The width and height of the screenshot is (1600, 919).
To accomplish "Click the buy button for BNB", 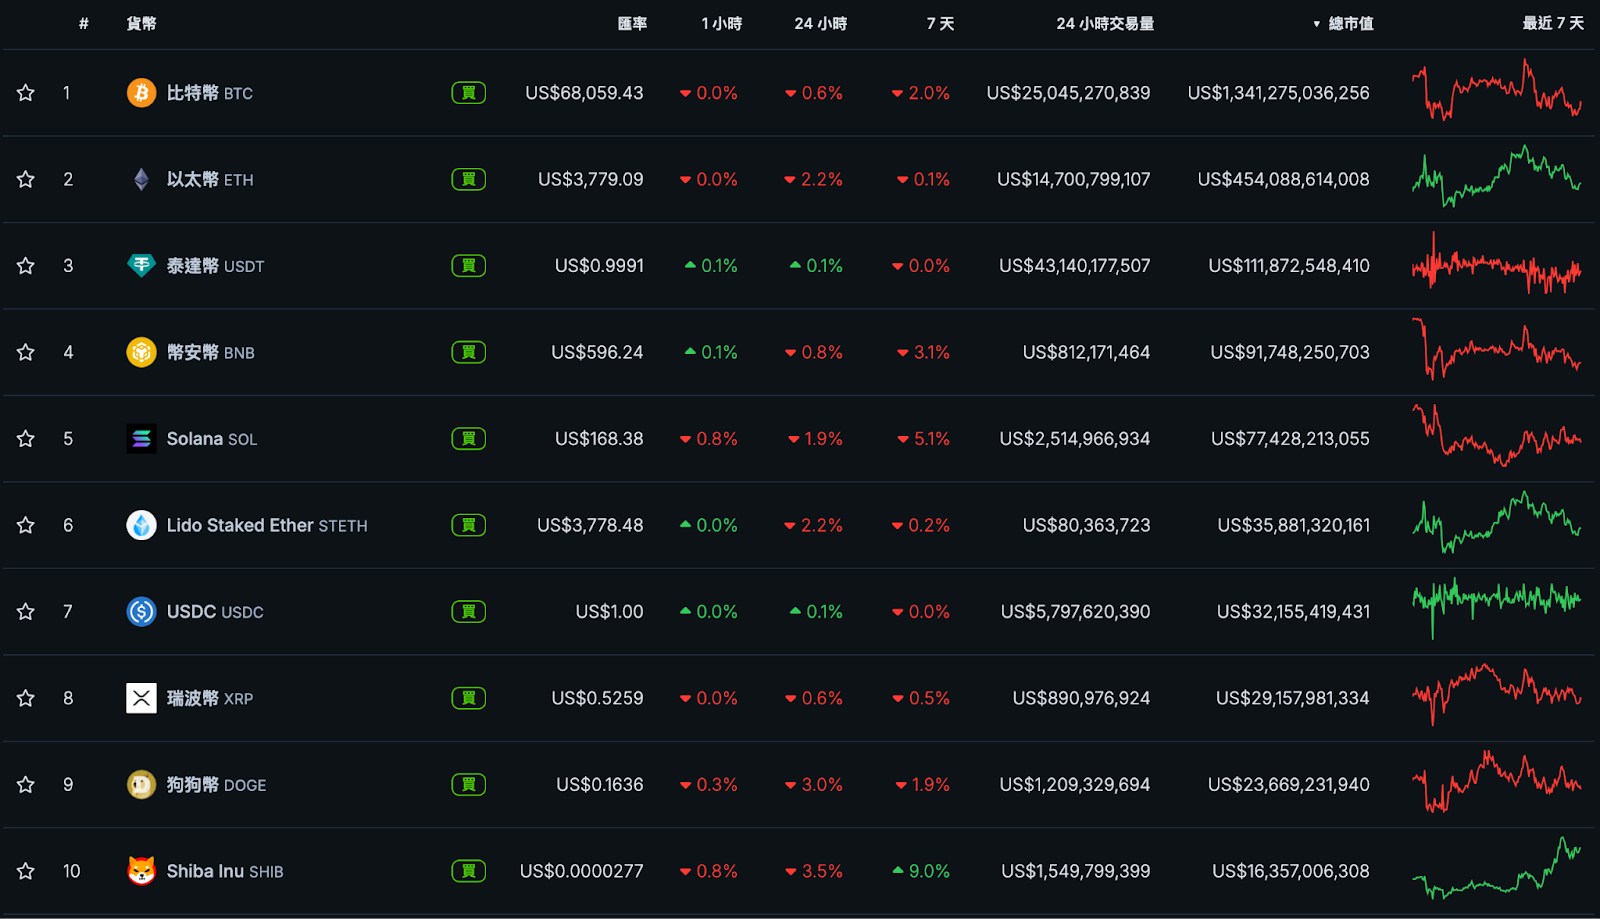I will [x=469, y=352].
